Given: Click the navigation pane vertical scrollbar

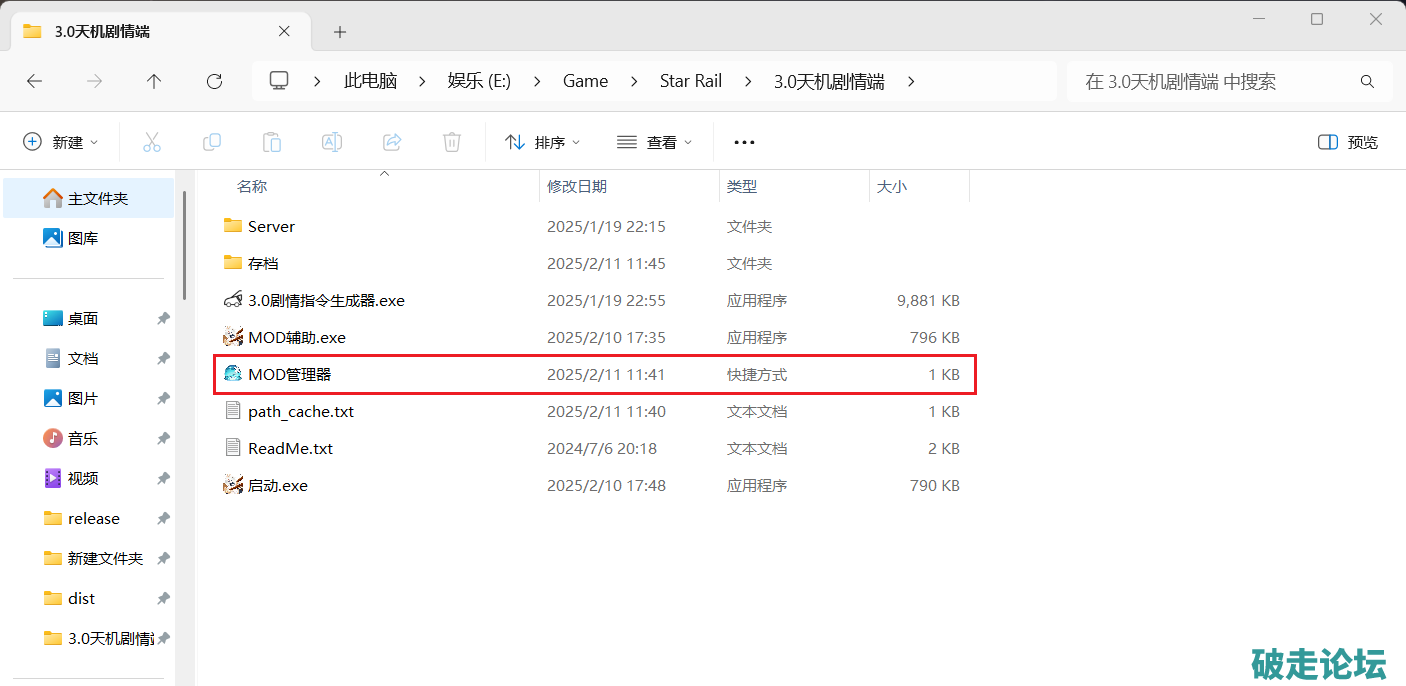Looking at the screenshot, I should [x=184, y=240].
